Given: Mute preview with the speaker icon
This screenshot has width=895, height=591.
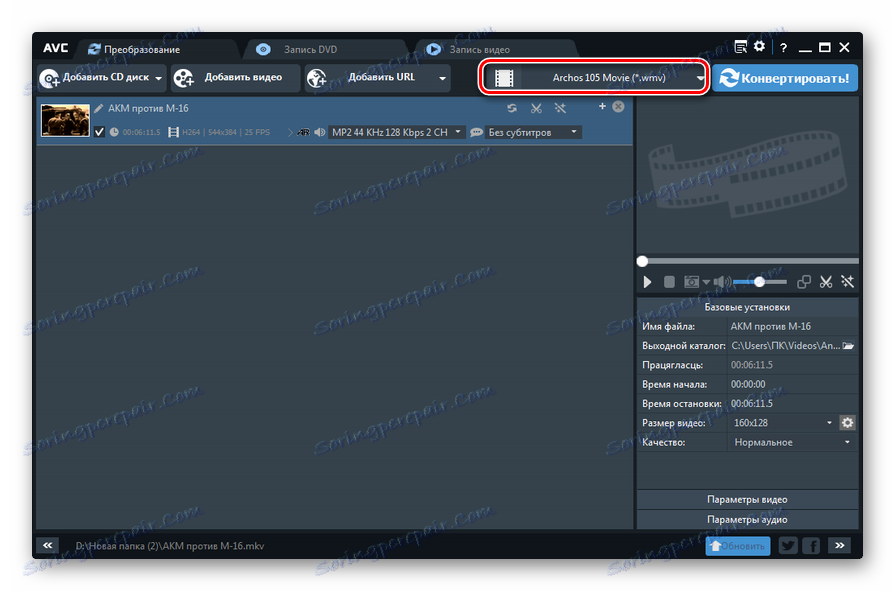Looking at the screenshot, I should (720, 282).
